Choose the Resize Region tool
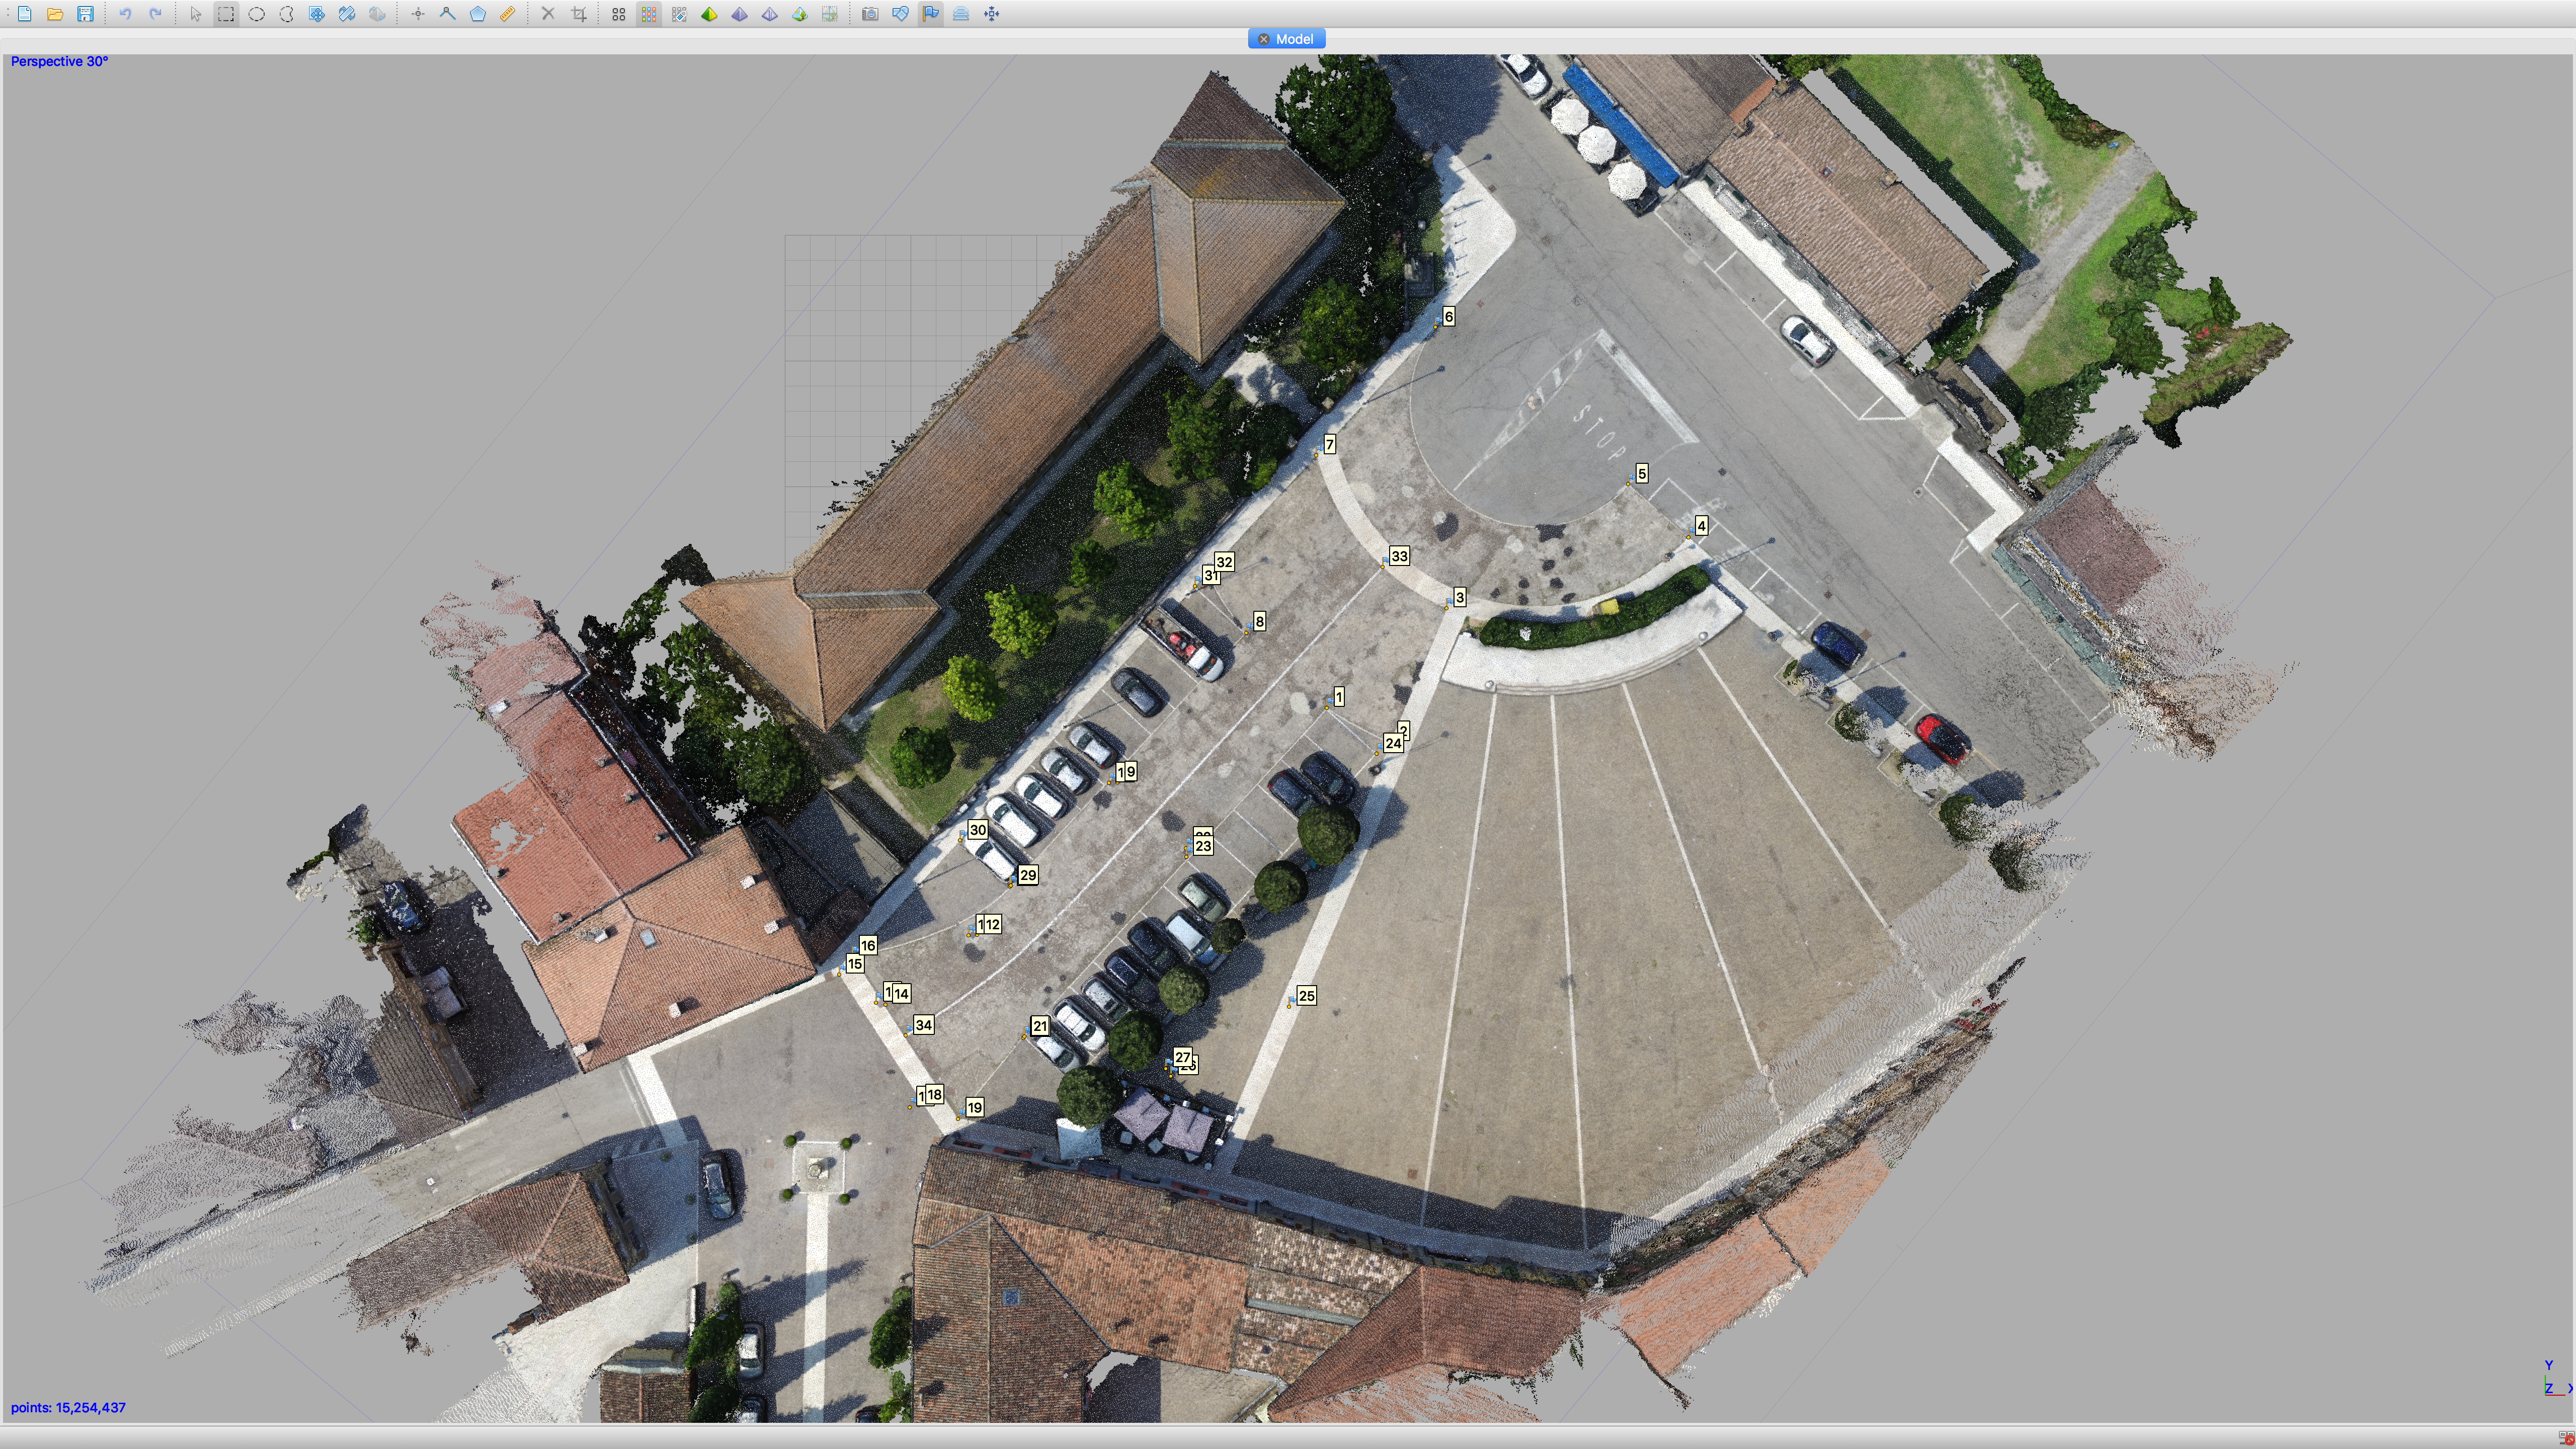2576x1449 pixels. pos(347,14)
